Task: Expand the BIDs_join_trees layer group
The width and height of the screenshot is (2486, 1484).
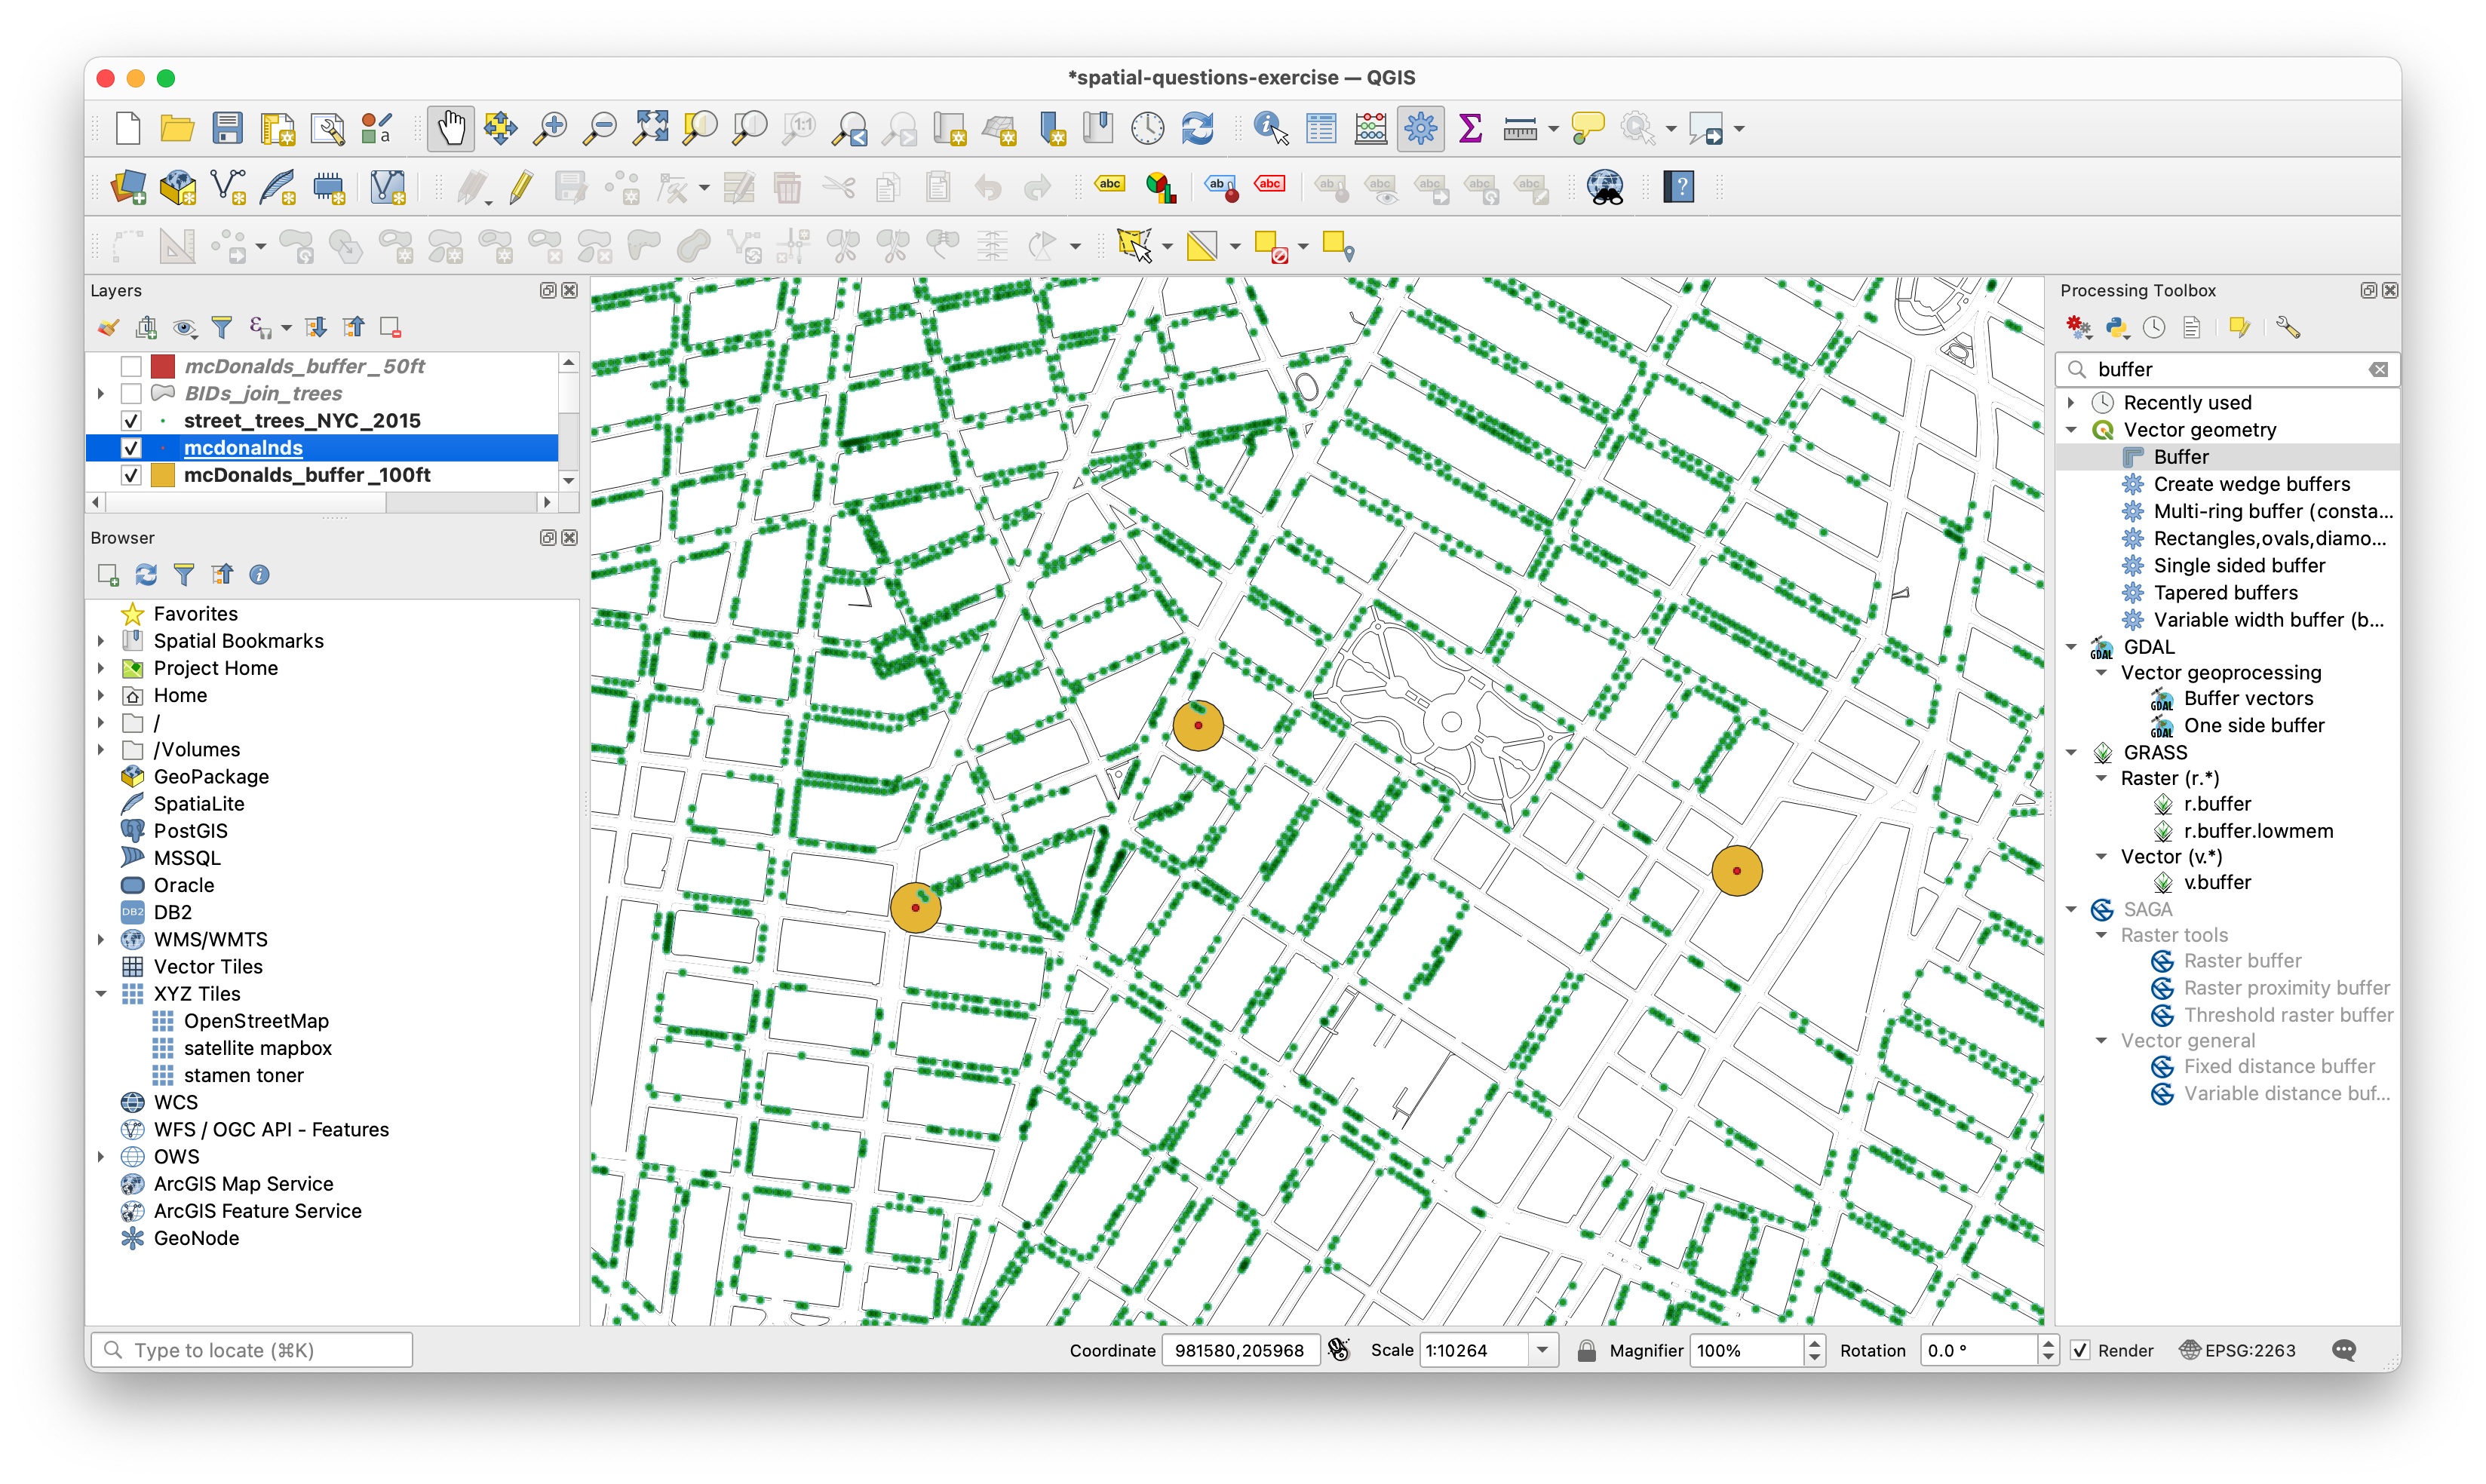Action: tap(101, 394)
